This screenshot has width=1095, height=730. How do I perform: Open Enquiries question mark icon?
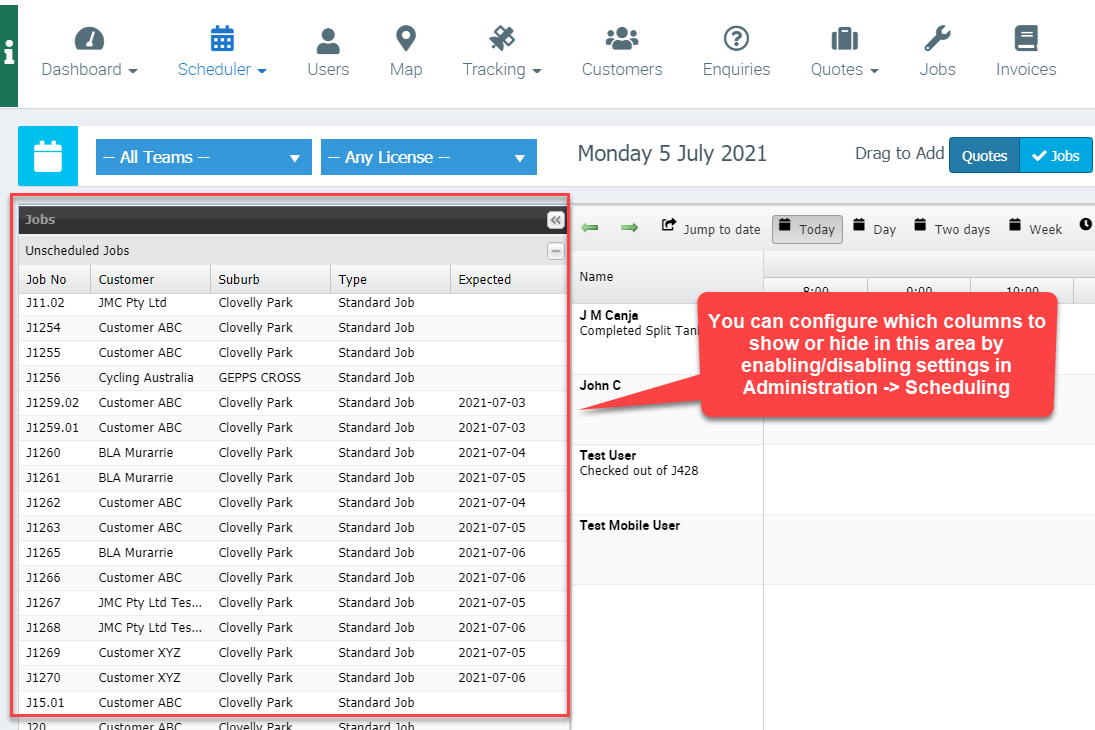click(x=736, y=39)
